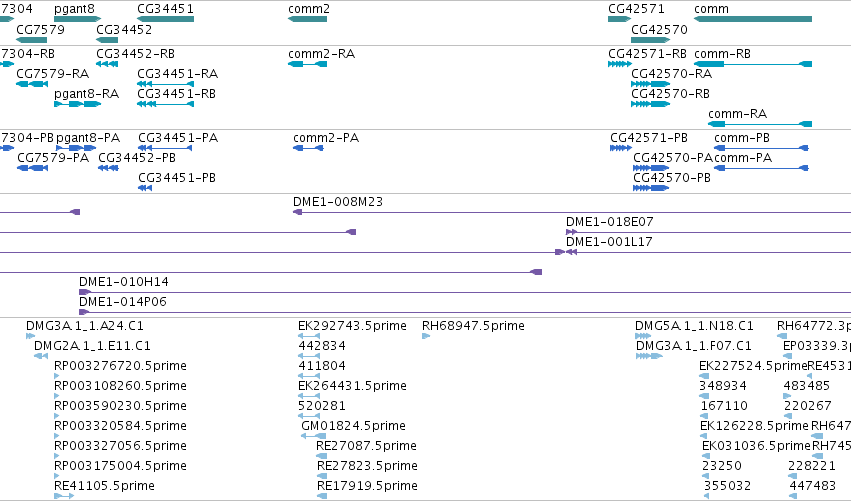Click protein pgant8-PA
The image size is (851, 501).
point(76,148)
